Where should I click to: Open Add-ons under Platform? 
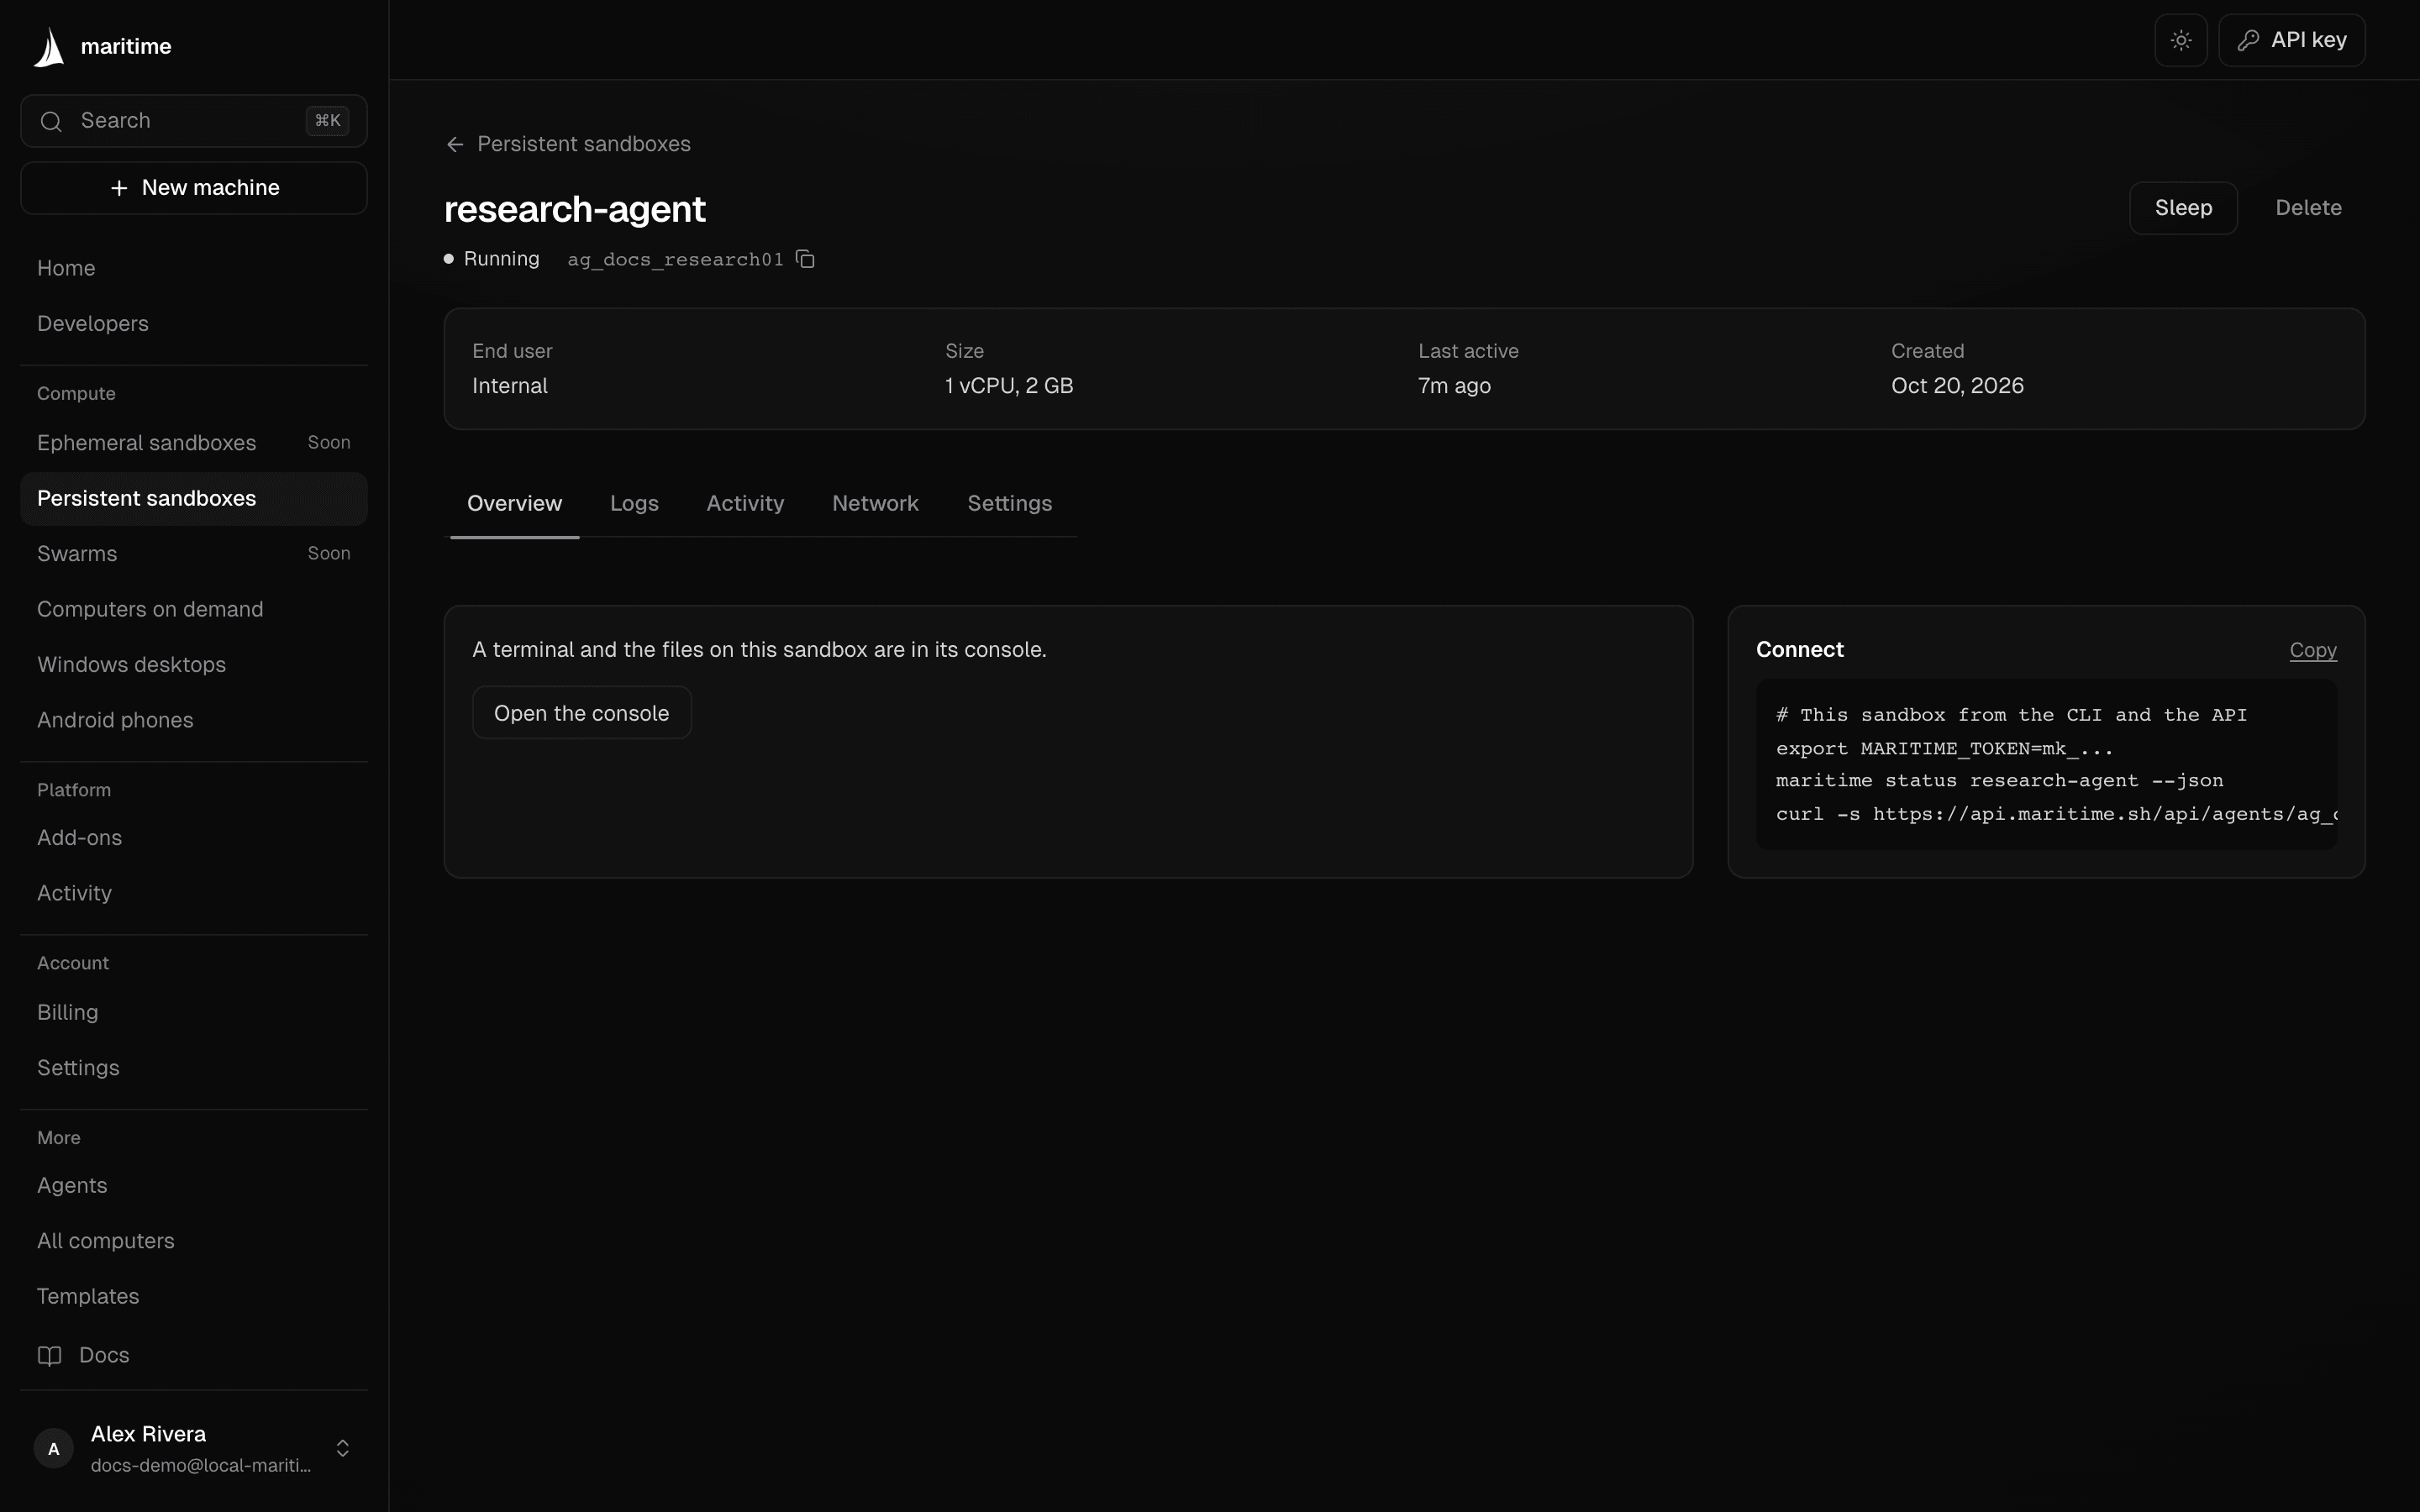pos(194,838)
